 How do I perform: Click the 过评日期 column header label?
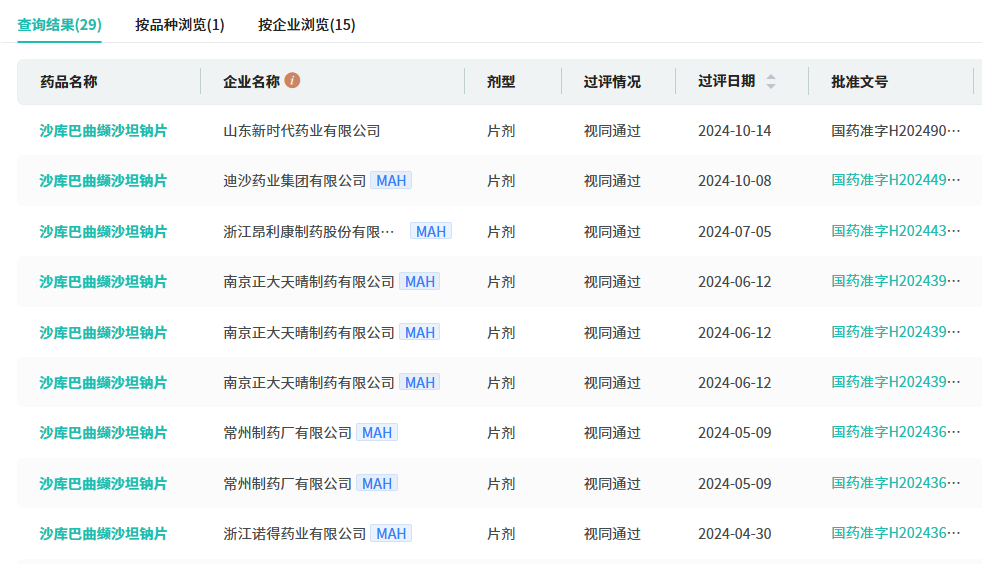726,81
